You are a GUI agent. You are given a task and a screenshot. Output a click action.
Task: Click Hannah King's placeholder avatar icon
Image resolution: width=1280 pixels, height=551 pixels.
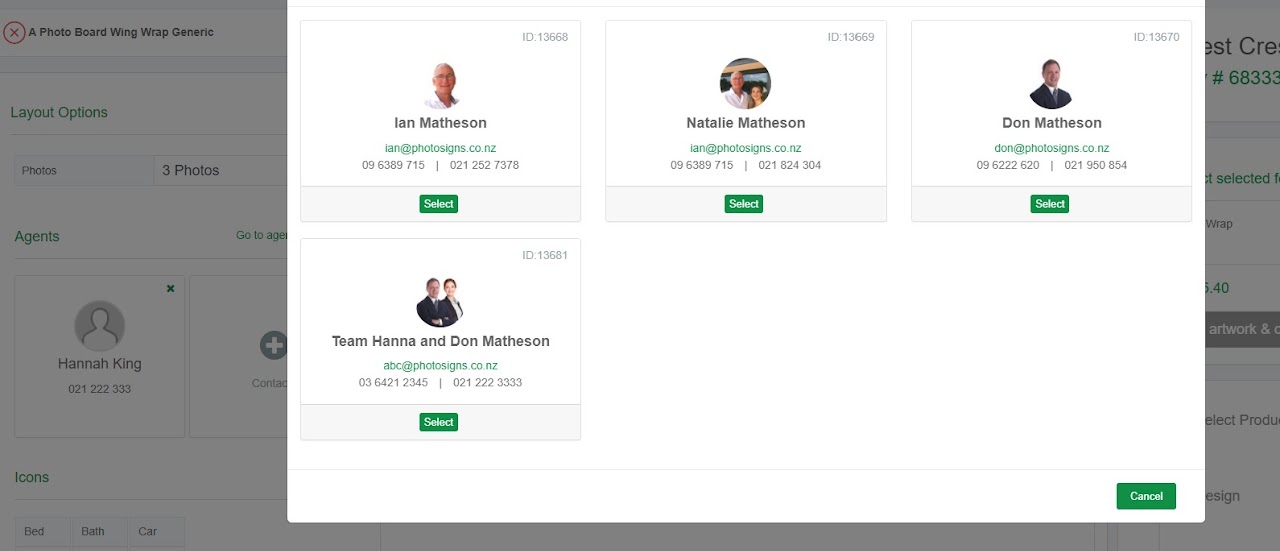pyautogui.click(x=100, y=326)
